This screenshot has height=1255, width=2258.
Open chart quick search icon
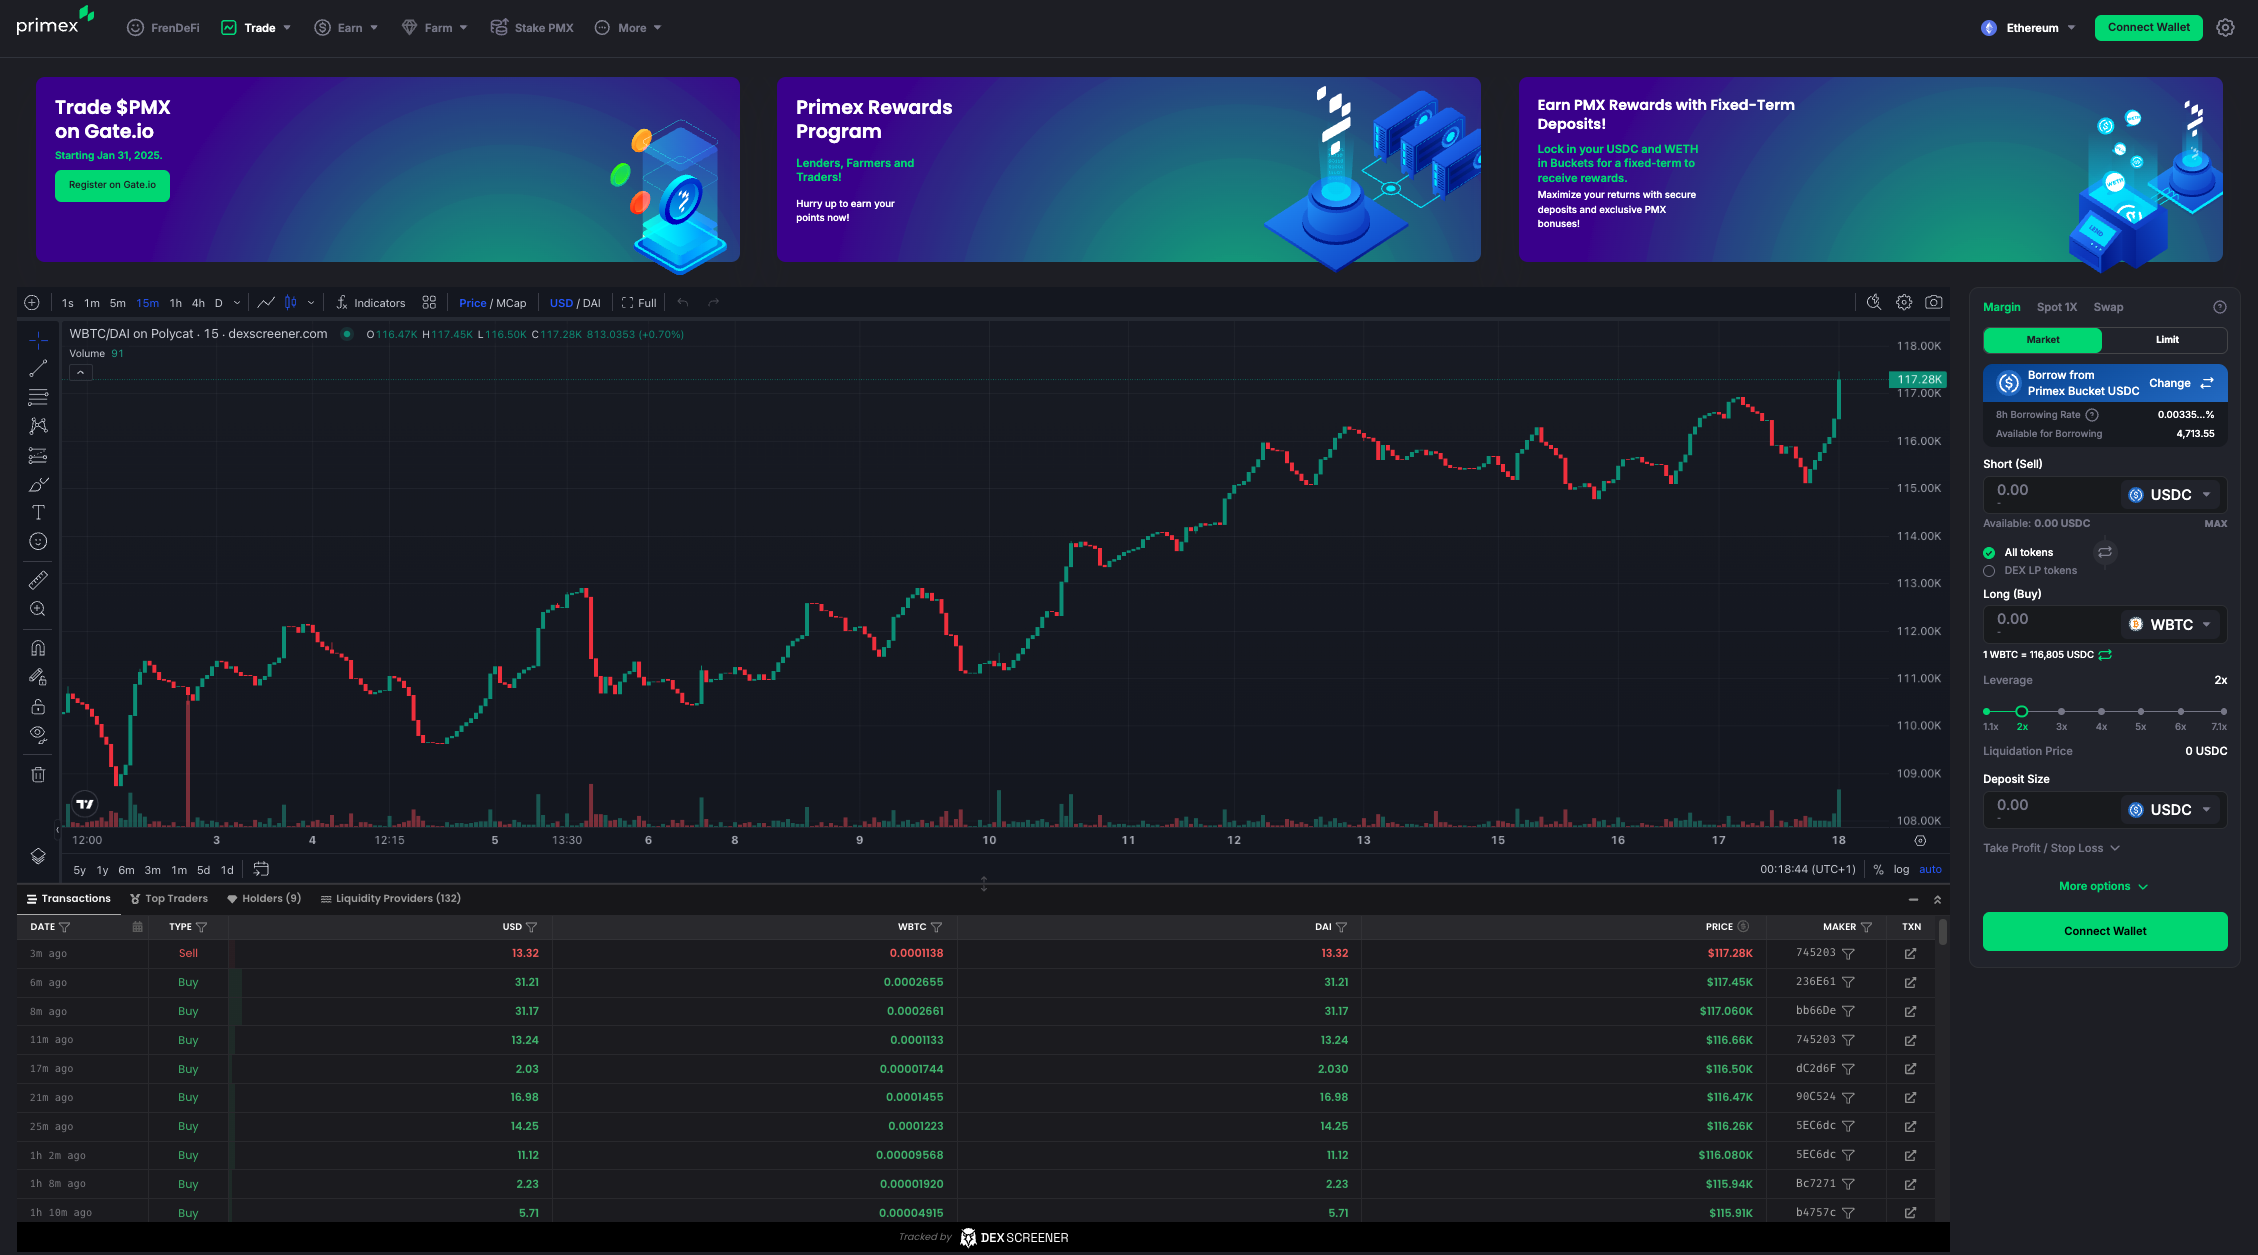pyautogui.click(x=1874, y=302)
